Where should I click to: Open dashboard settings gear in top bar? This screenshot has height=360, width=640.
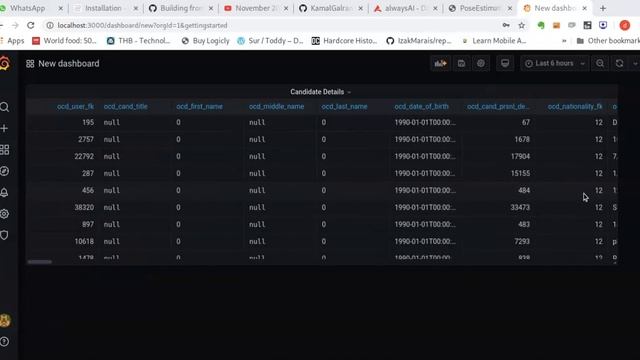point(481,64)
